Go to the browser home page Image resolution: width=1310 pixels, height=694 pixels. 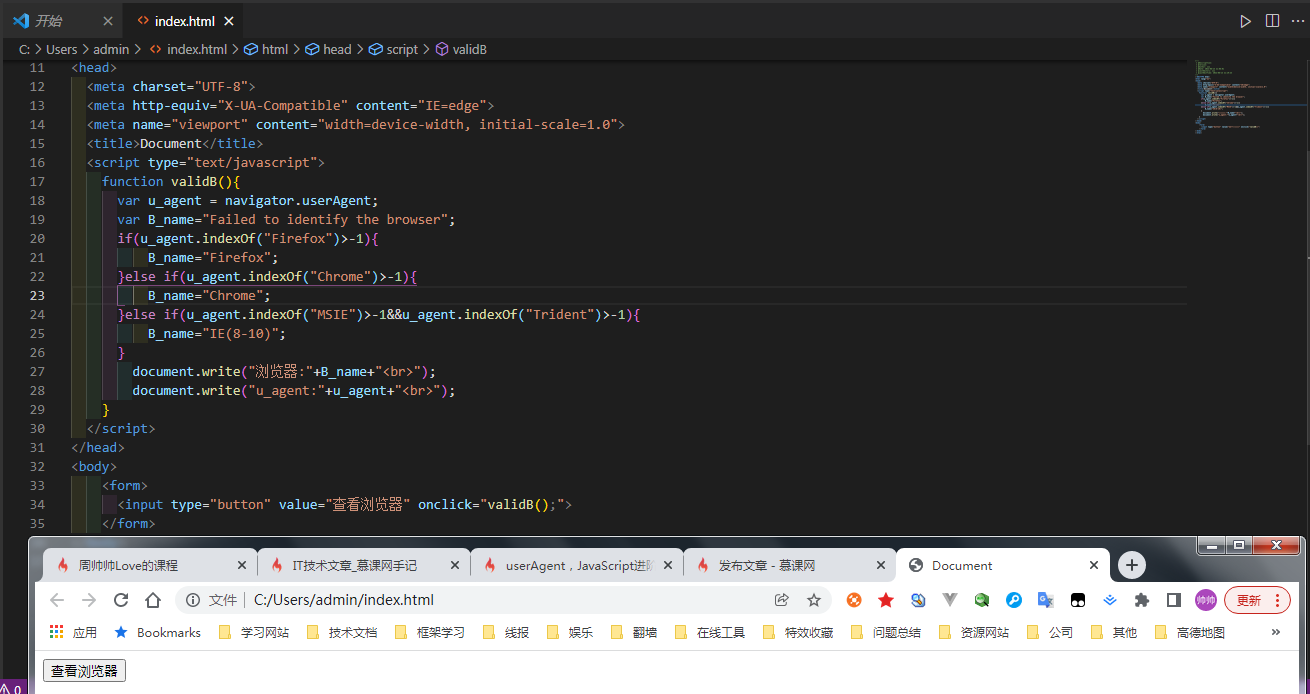[x=153, y=600]
